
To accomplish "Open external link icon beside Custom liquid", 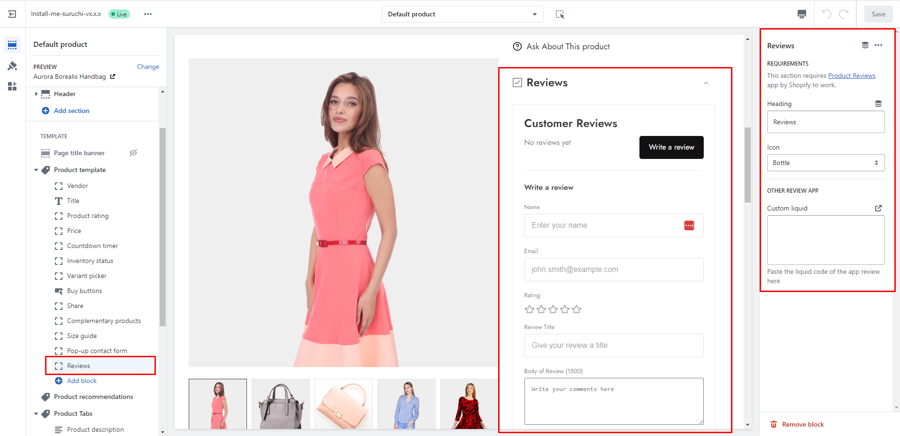I will (x=878, y=208).
